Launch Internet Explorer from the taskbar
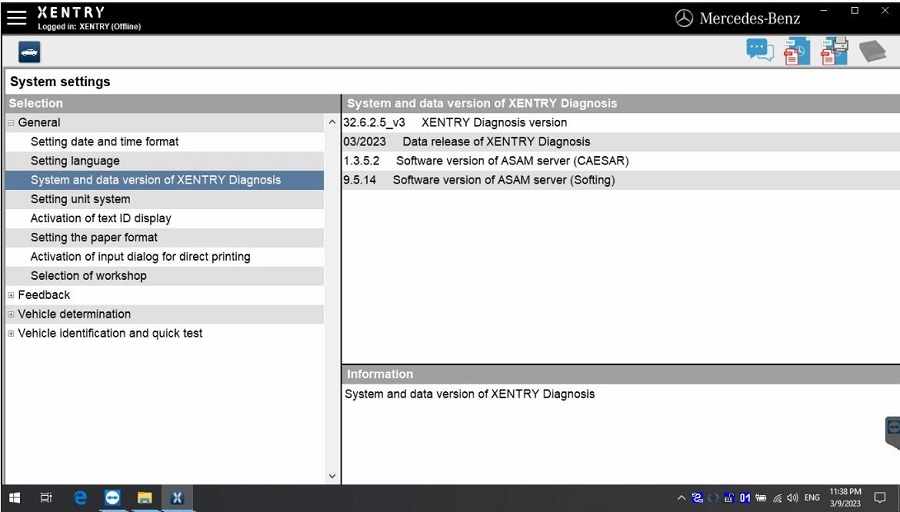The width and height of the screenshot is (900, 512). point(80,498)
